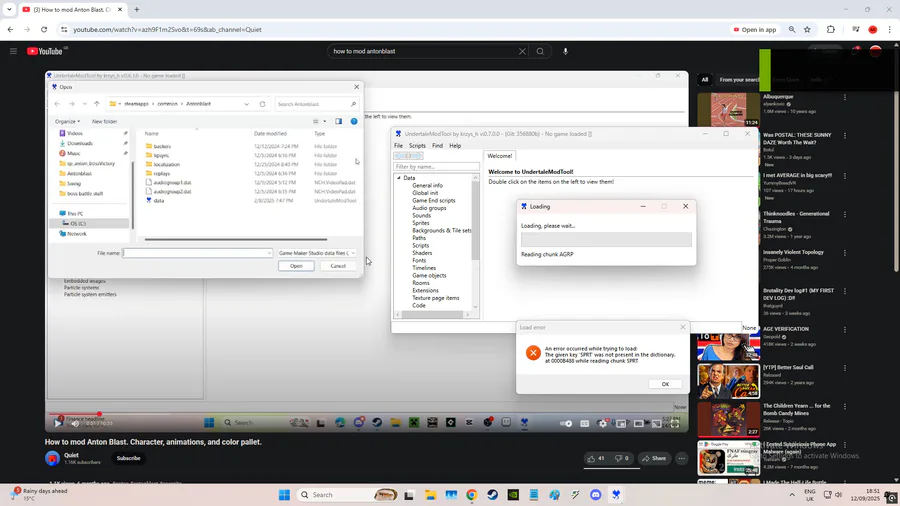This screenshot has height=506, width=900.
Task: Open the menu for the Albuquerque video
Action: coord(845,98)
